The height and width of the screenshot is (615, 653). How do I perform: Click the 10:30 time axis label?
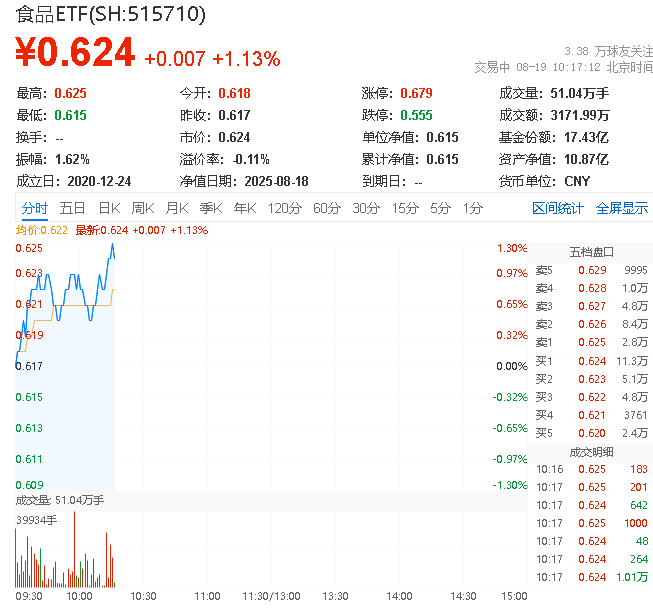point(143,597)
